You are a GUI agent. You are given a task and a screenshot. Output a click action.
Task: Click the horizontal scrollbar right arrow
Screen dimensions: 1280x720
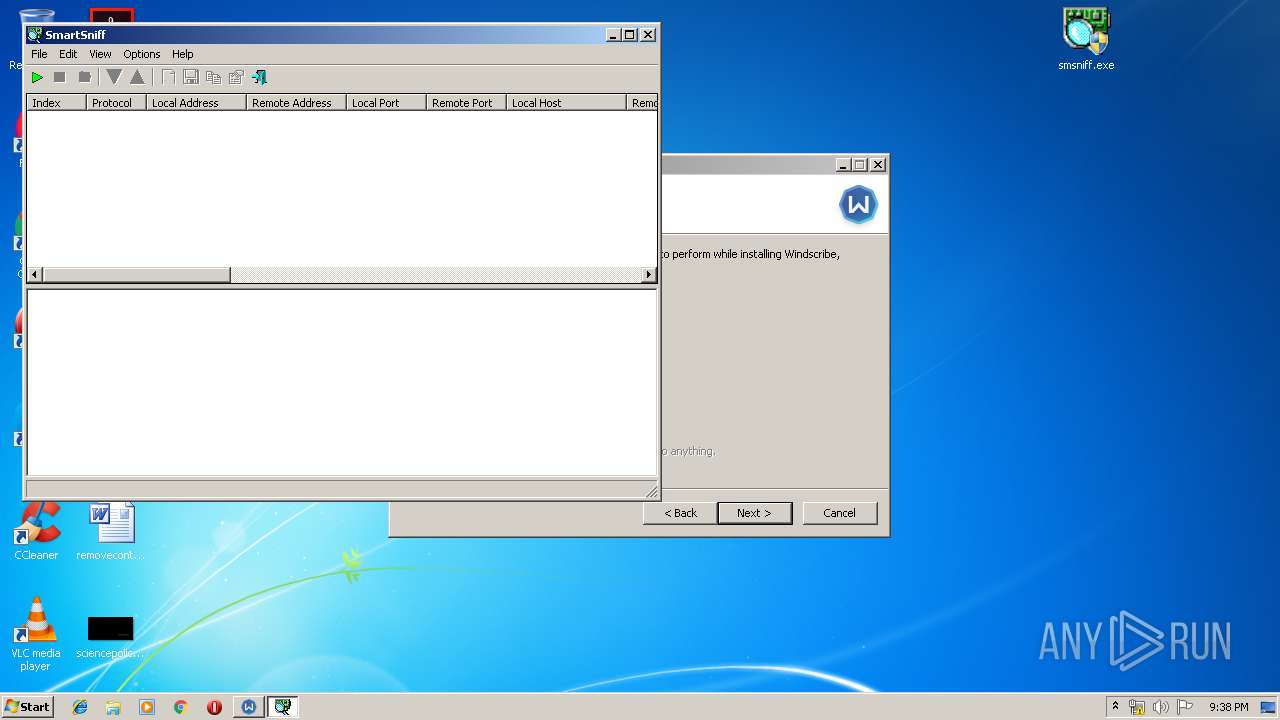tap(648, 274)
